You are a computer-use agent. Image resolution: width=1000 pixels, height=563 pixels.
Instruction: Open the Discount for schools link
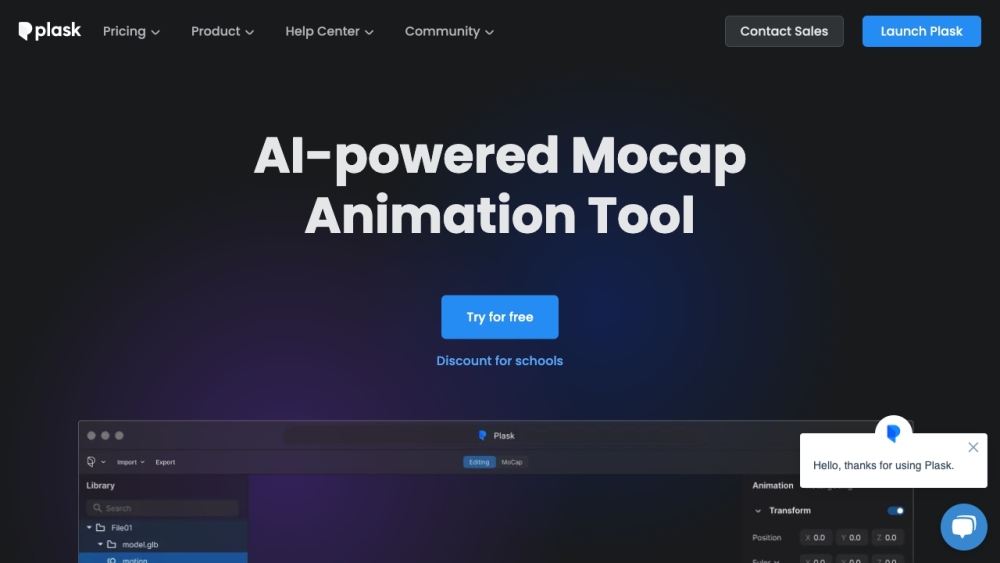point(500,361)
